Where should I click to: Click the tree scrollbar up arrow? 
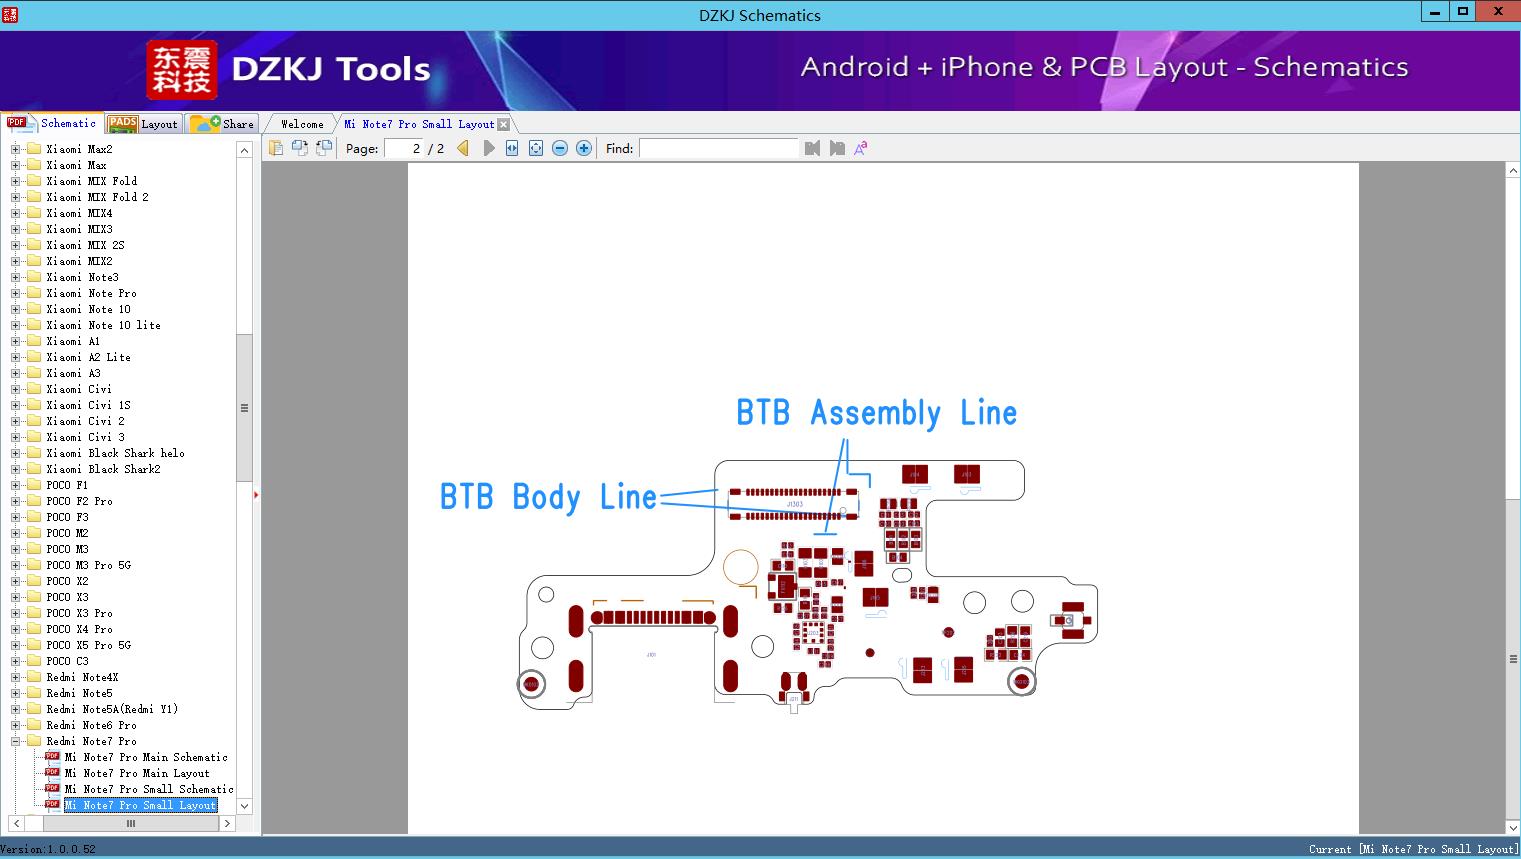point(244,150)
